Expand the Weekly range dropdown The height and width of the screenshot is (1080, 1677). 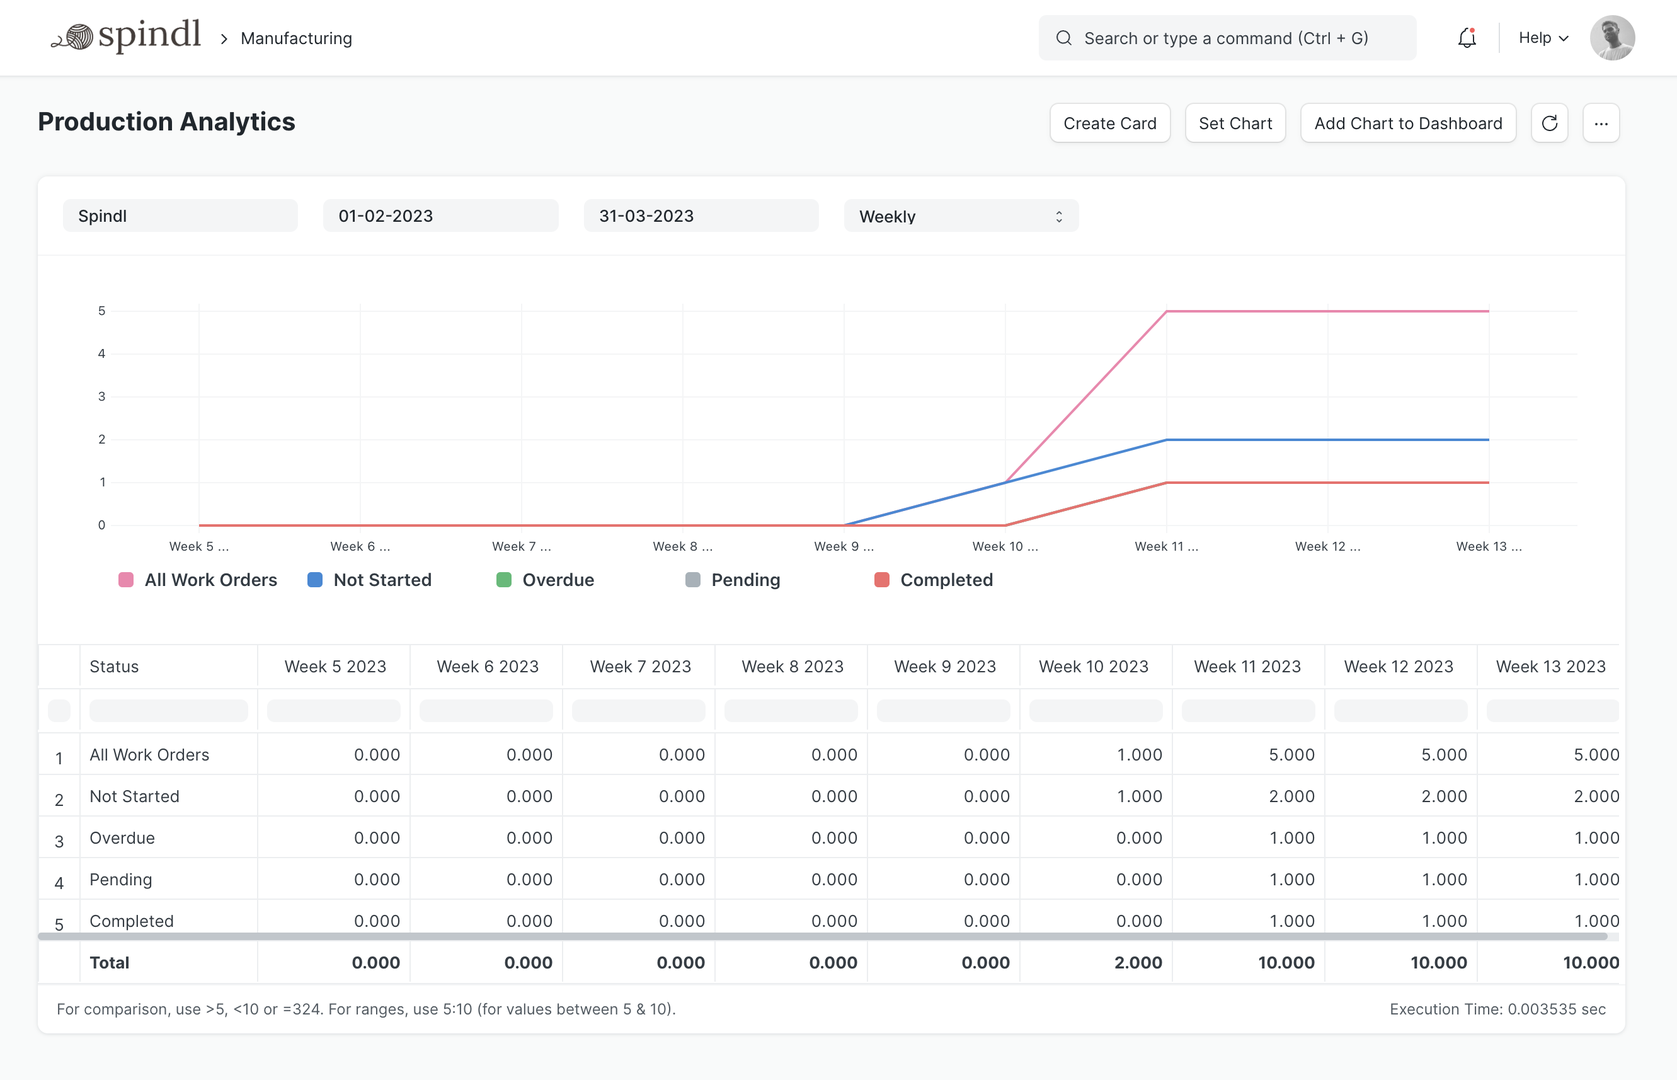click(960, 216)
